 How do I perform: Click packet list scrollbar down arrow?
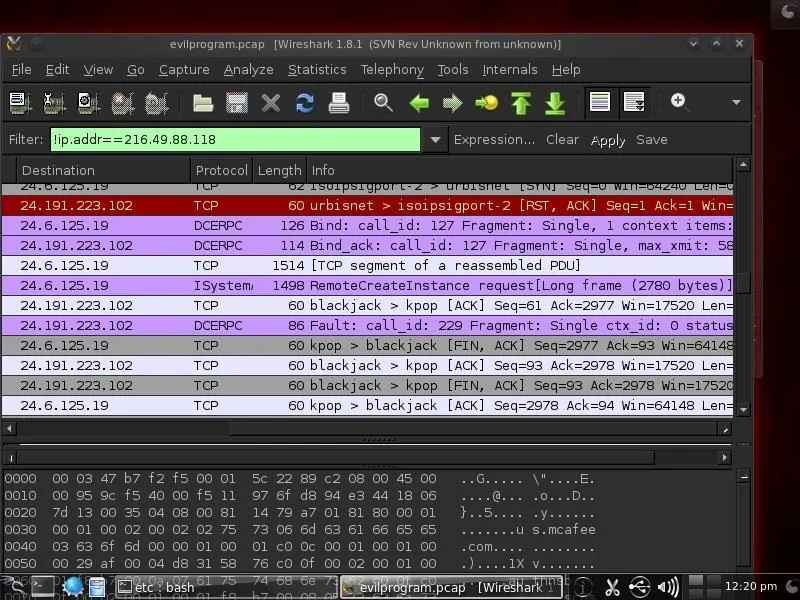743,409
